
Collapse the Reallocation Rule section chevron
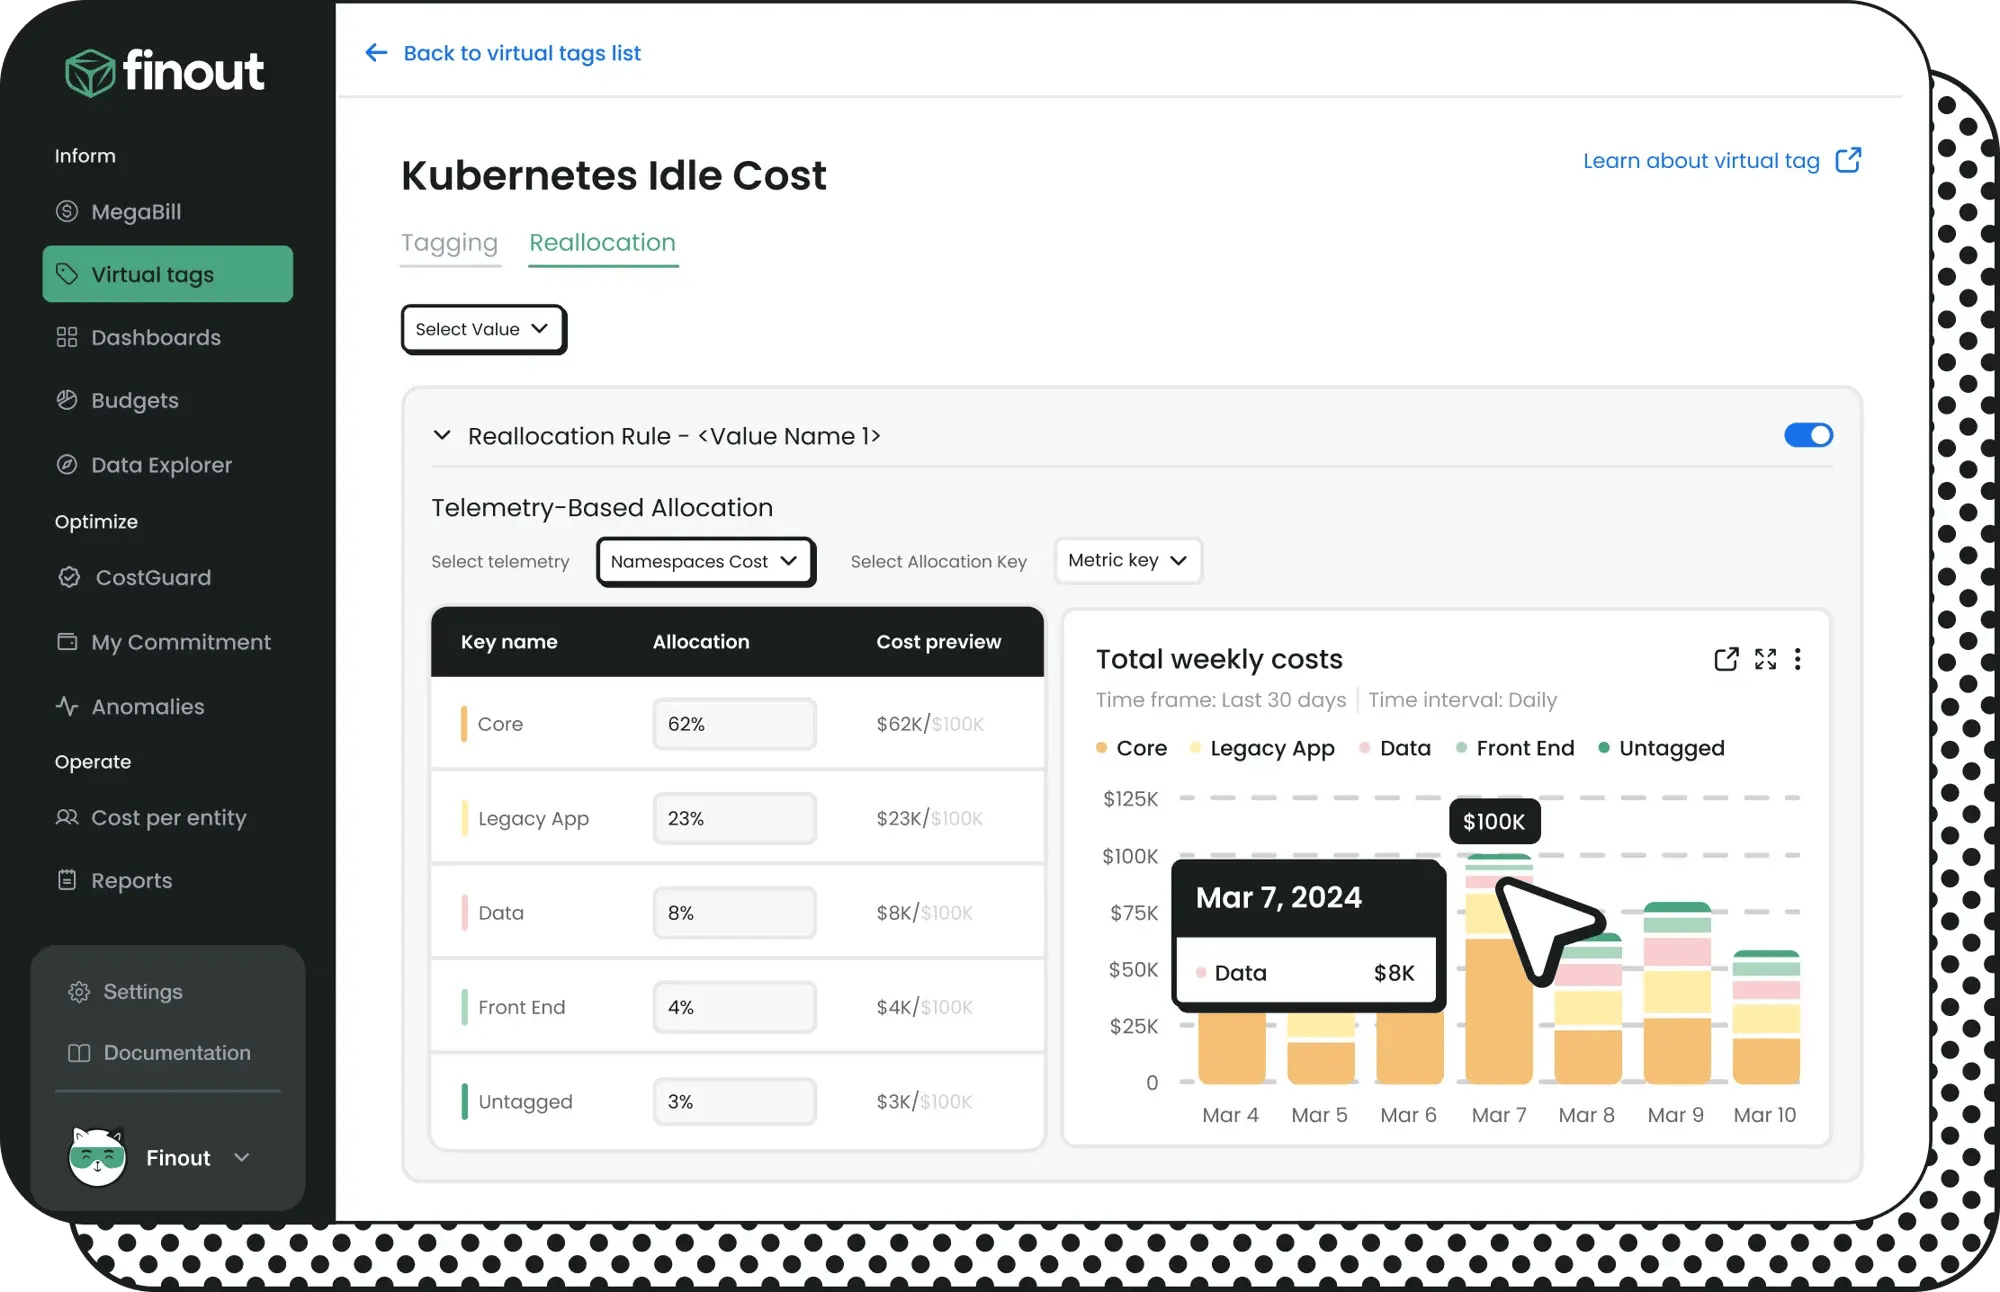(442, 435)
